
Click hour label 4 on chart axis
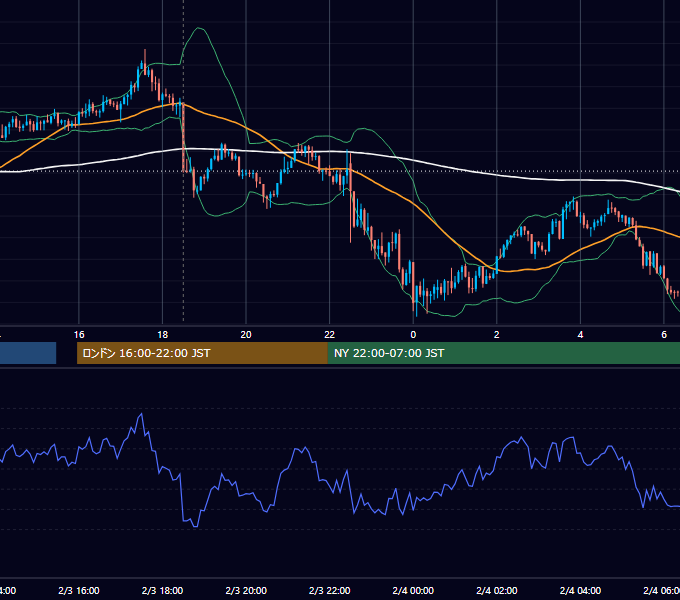(x=580, y=335)
